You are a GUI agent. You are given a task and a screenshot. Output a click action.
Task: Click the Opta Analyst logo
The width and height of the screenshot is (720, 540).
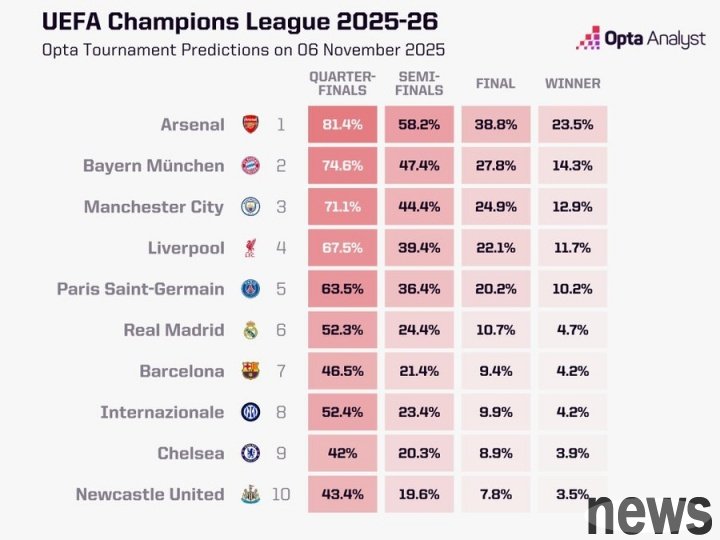point(640,39)
